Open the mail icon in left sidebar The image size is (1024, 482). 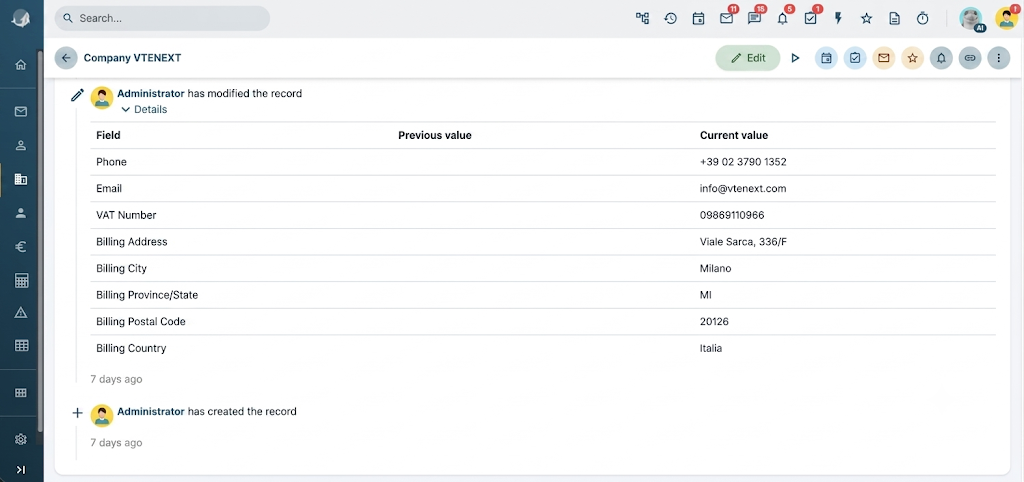click(21, 112)
